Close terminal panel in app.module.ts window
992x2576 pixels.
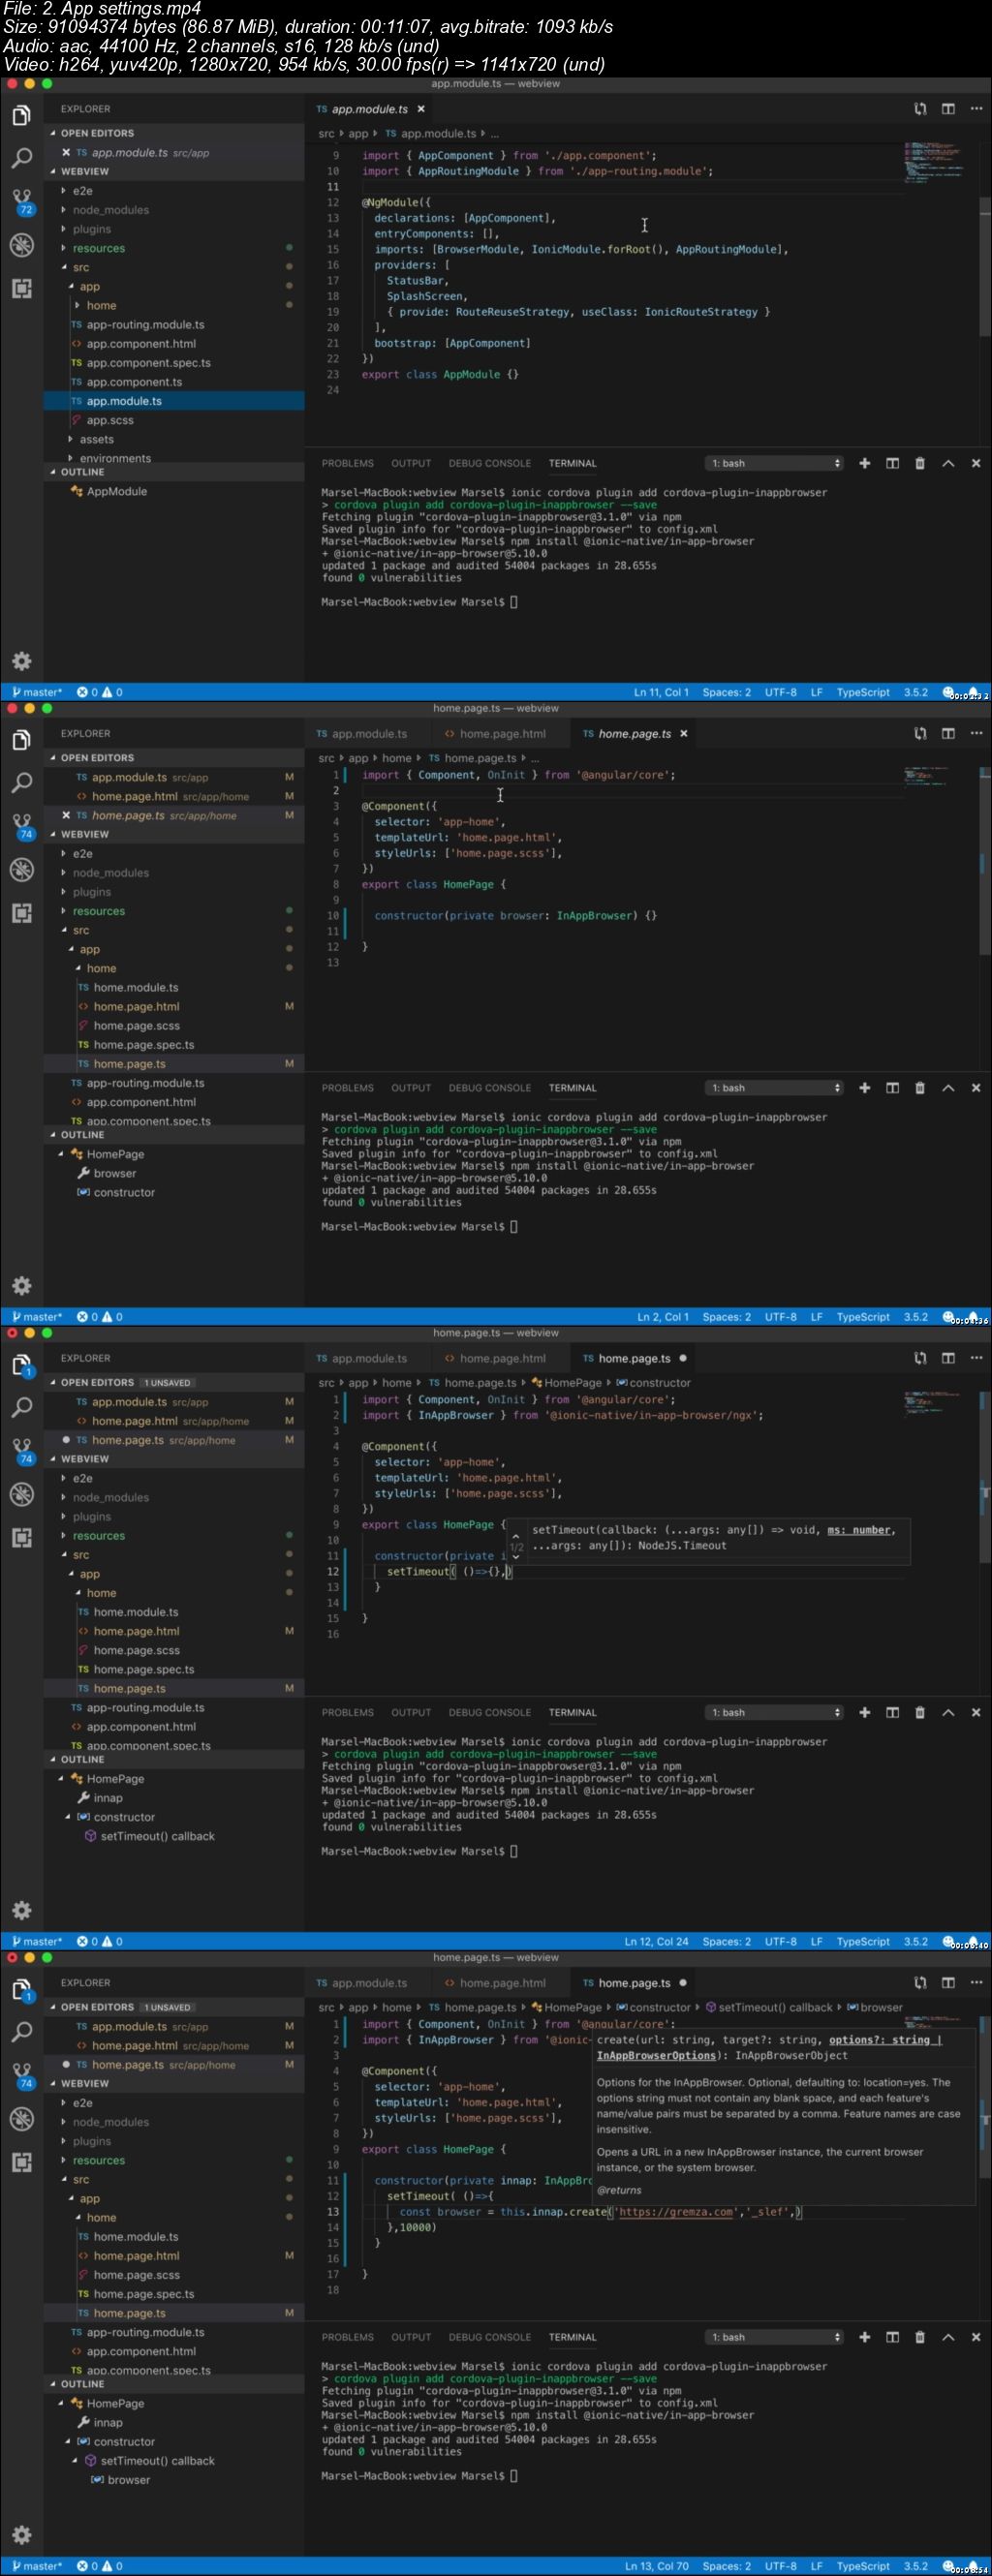(976, 463)
